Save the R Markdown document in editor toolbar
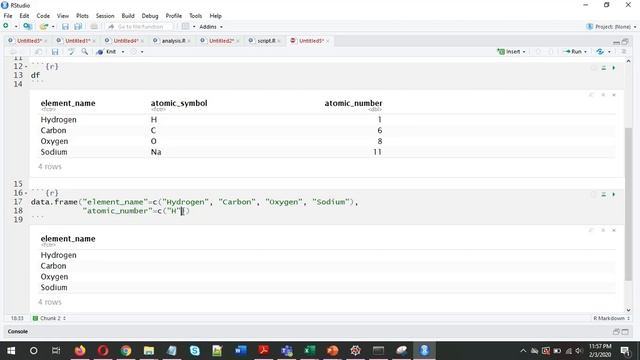Viewport: 640px width, 360px height. click(x=55, y=52)
